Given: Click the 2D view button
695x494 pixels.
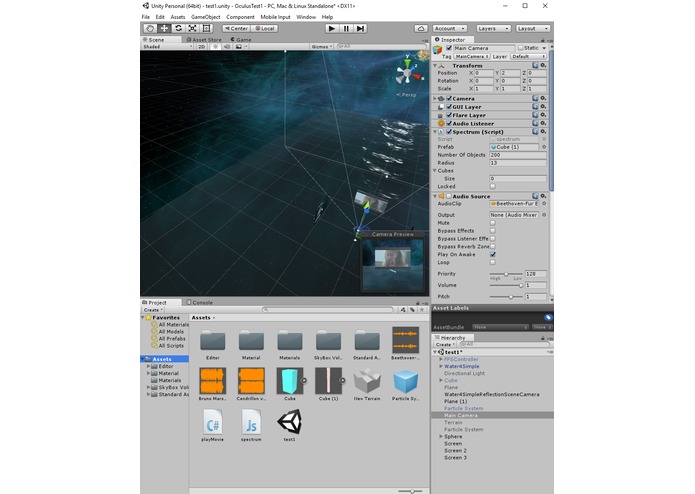Looking at the screenshot, I should pos(202,47).
